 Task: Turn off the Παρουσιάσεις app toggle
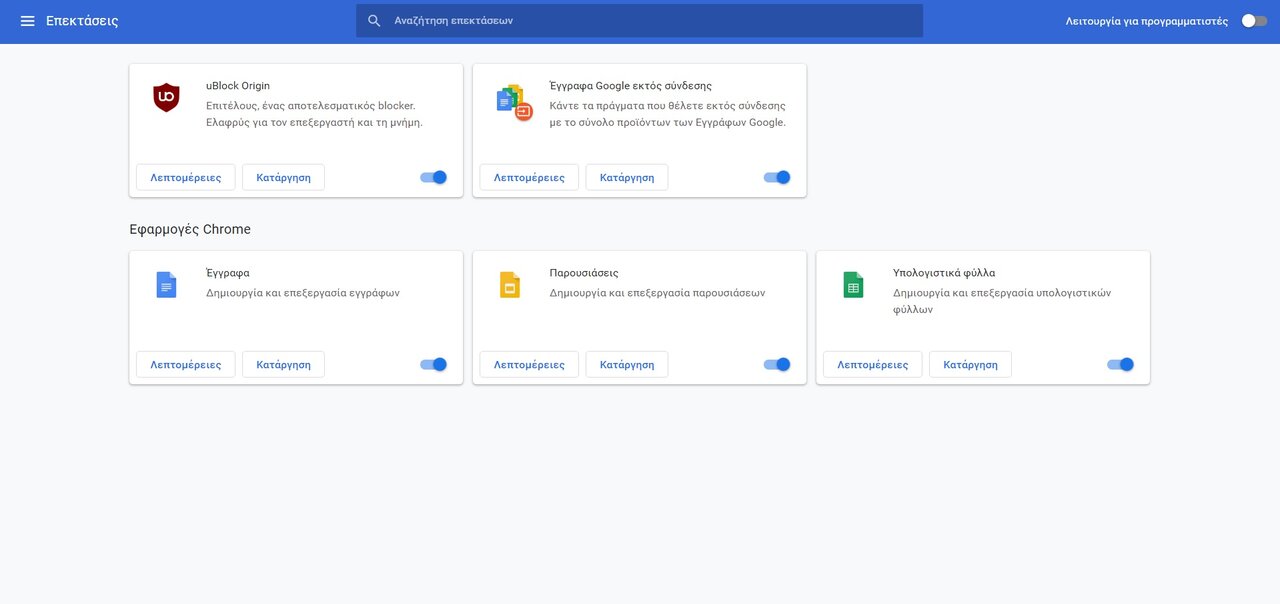(777, 364)
